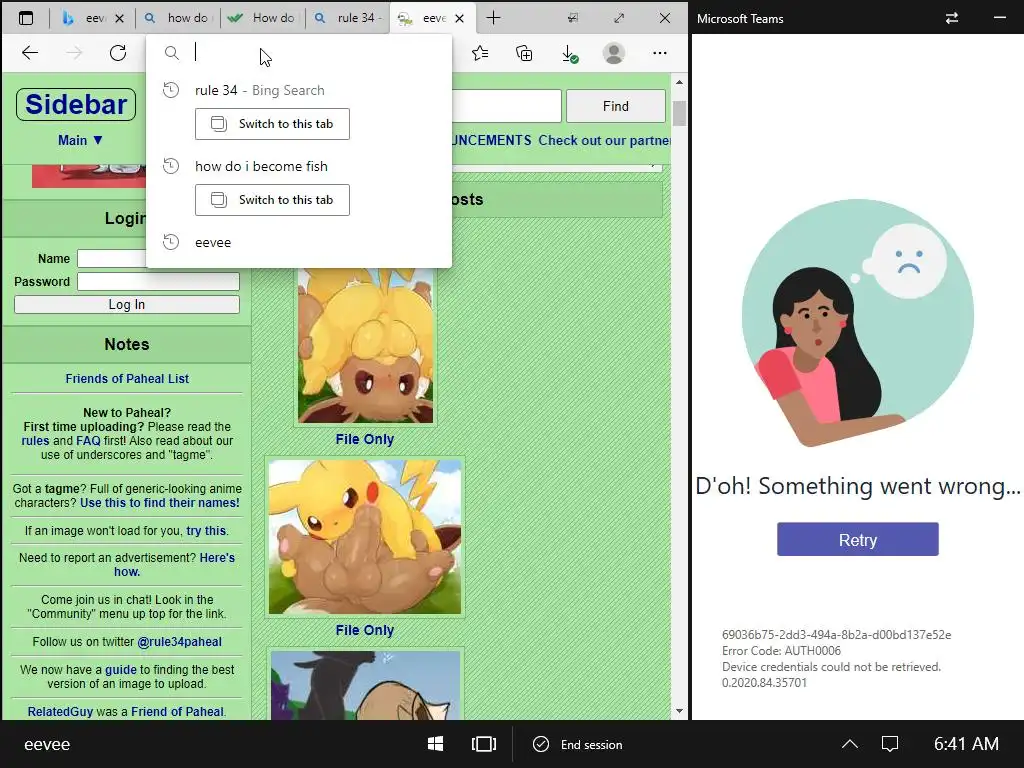The image size is (1024, 768).
Task: Open the '@rule34paheal' twitter link
Action: tap(179, 642)
